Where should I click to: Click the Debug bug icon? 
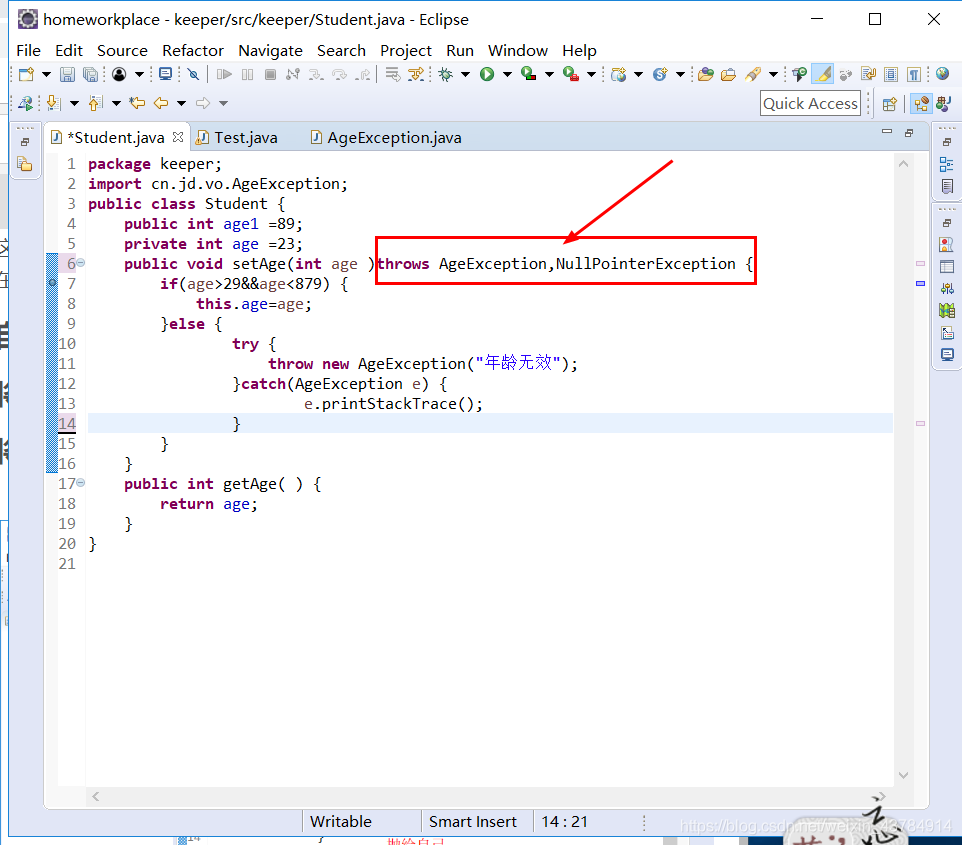point(445,74)
